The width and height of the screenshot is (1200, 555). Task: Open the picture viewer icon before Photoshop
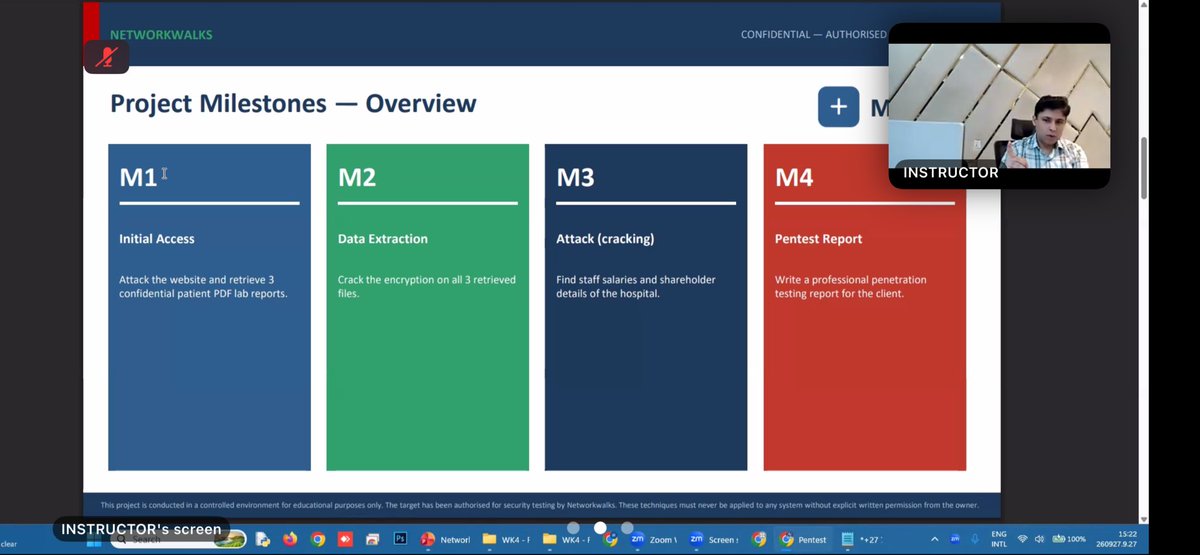pyautogui.click(x=372, y=539)
